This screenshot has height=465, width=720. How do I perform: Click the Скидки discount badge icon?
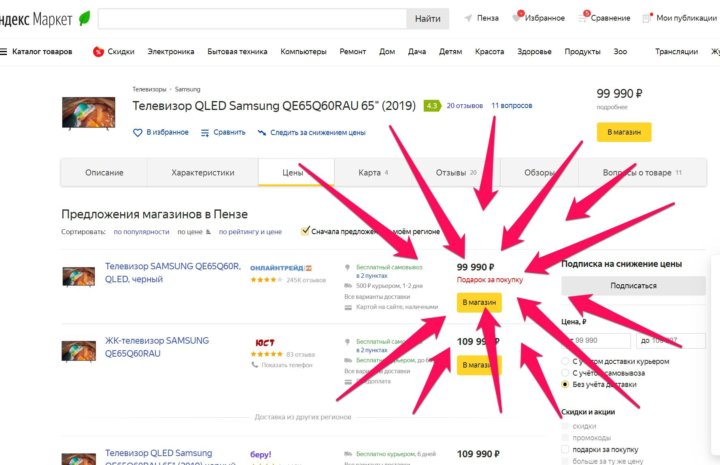pos(98,52)
